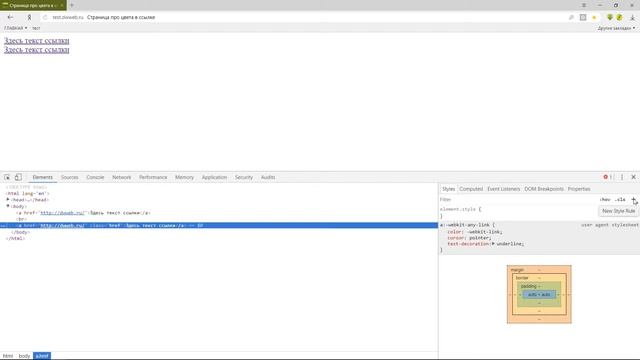This screenshot has width=640, height=360.
Task: Reload the page with the refresh icon
Action: pyautogui.click(x=45, y=18)
